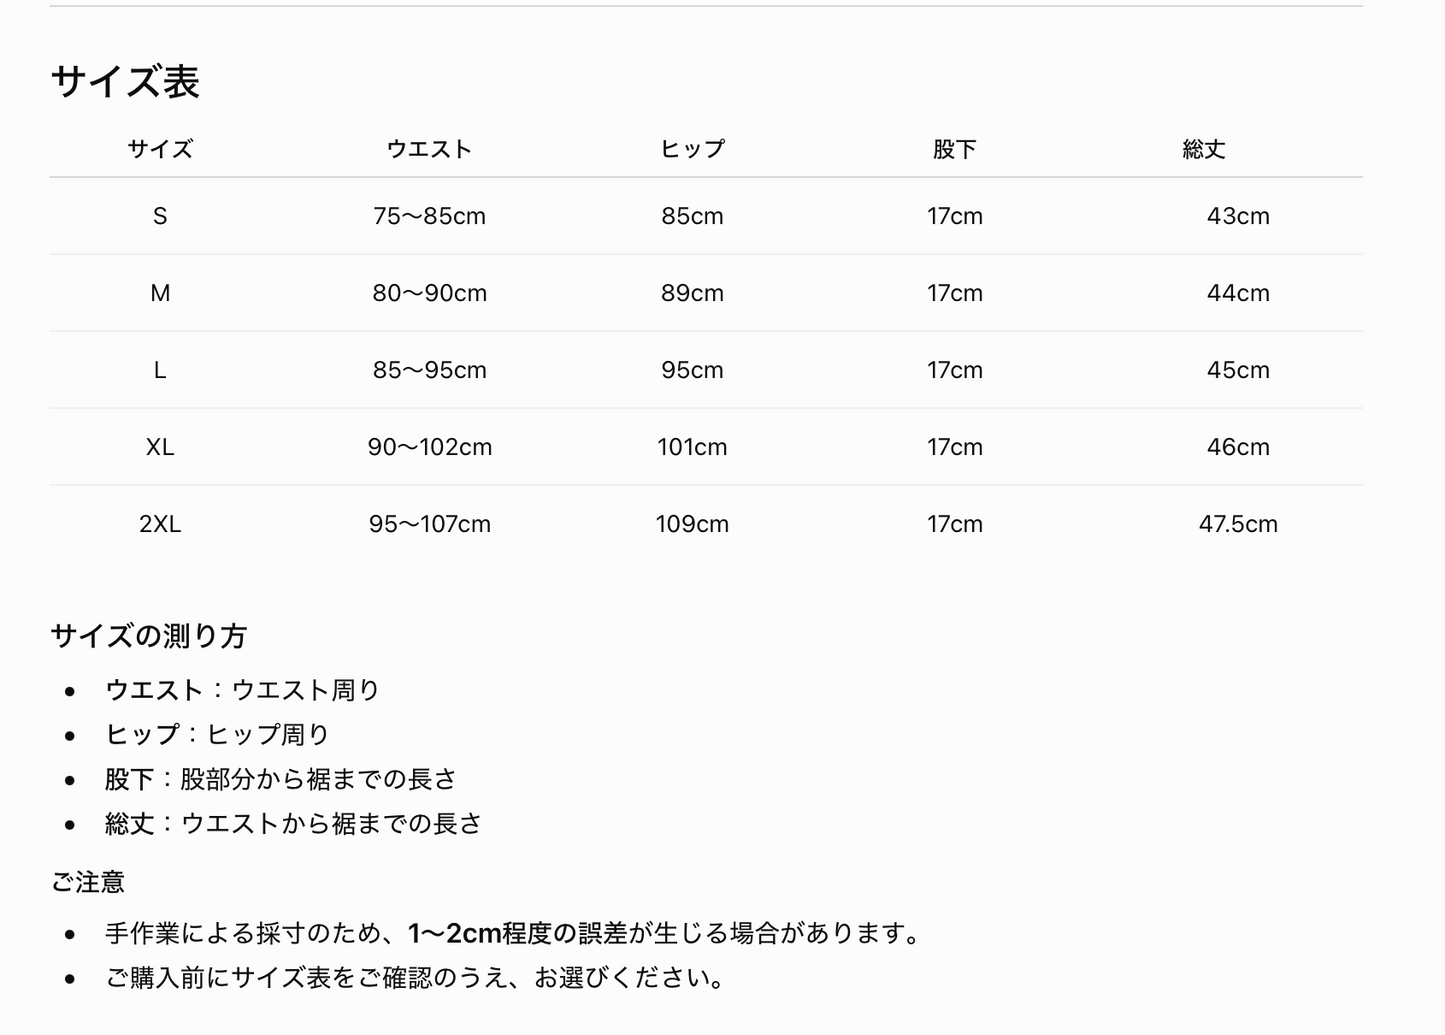Select the L size row label
The width and height of the screenshot is (1445, 1035).
point(160,370)
